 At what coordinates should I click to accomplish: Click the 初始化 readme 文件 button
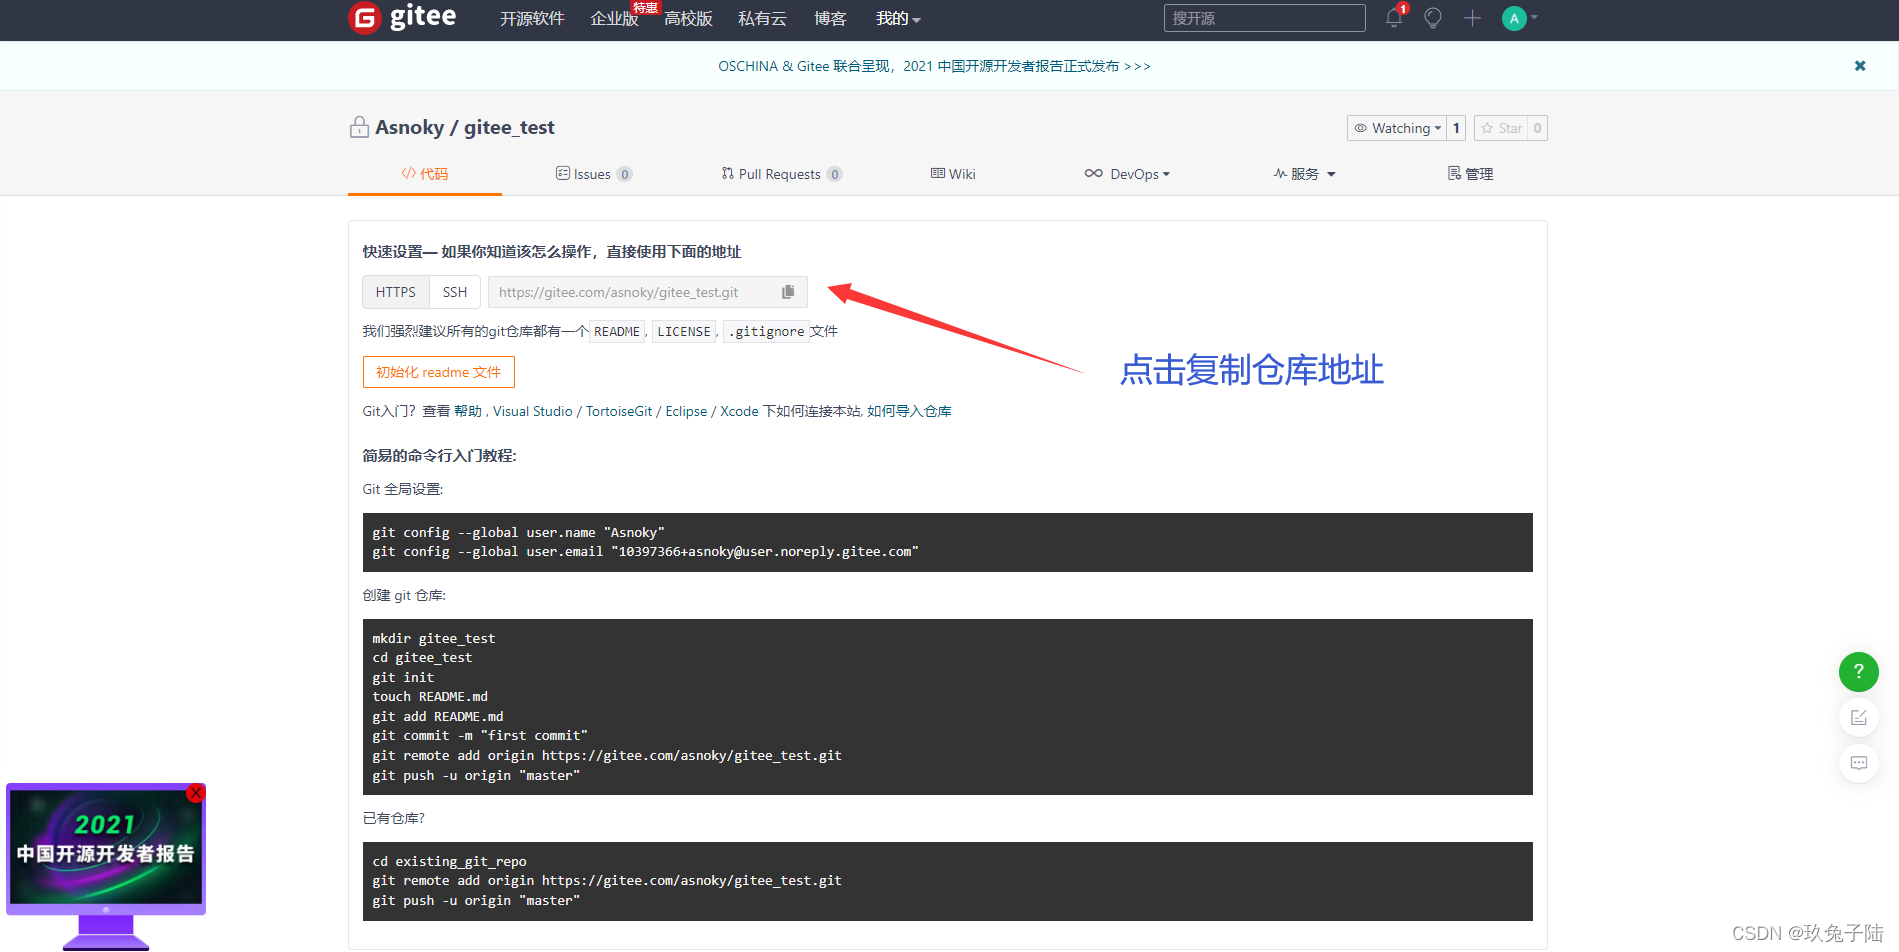click(439, 372)
